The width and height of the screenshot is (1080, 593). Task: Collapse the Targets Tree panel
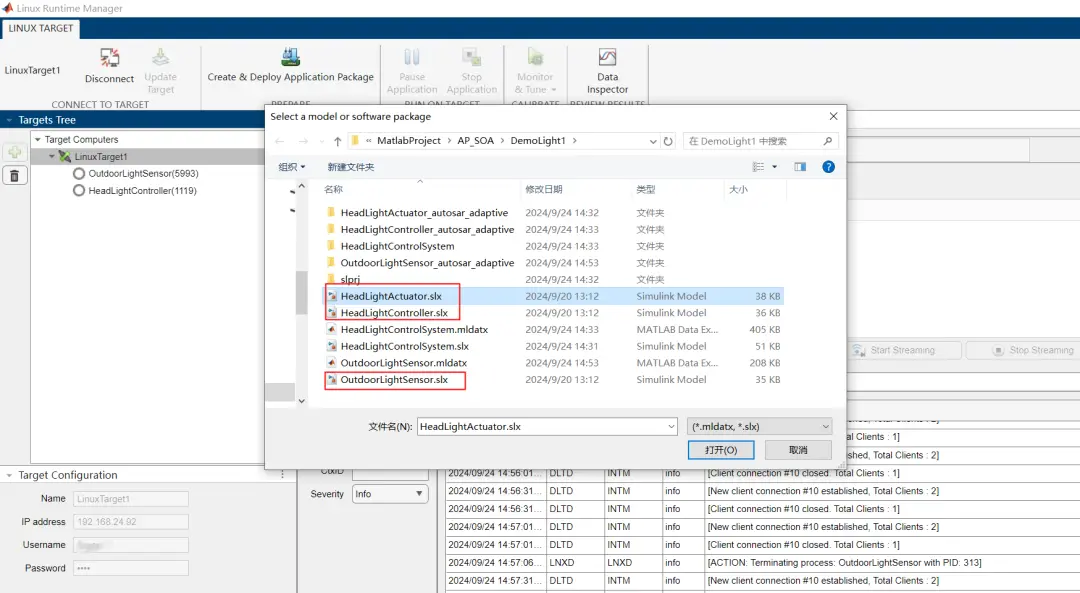pyautogui.click(x=9, y=120)
